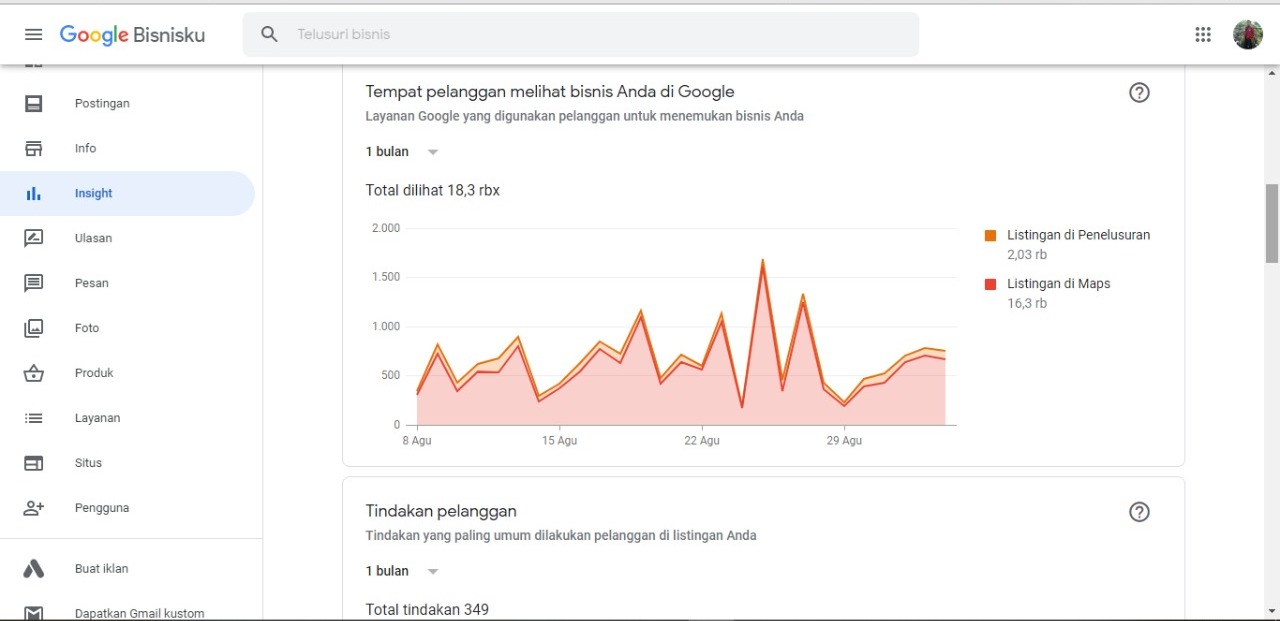Click the Pesan message icon
1280x621 pixels.
34,283
